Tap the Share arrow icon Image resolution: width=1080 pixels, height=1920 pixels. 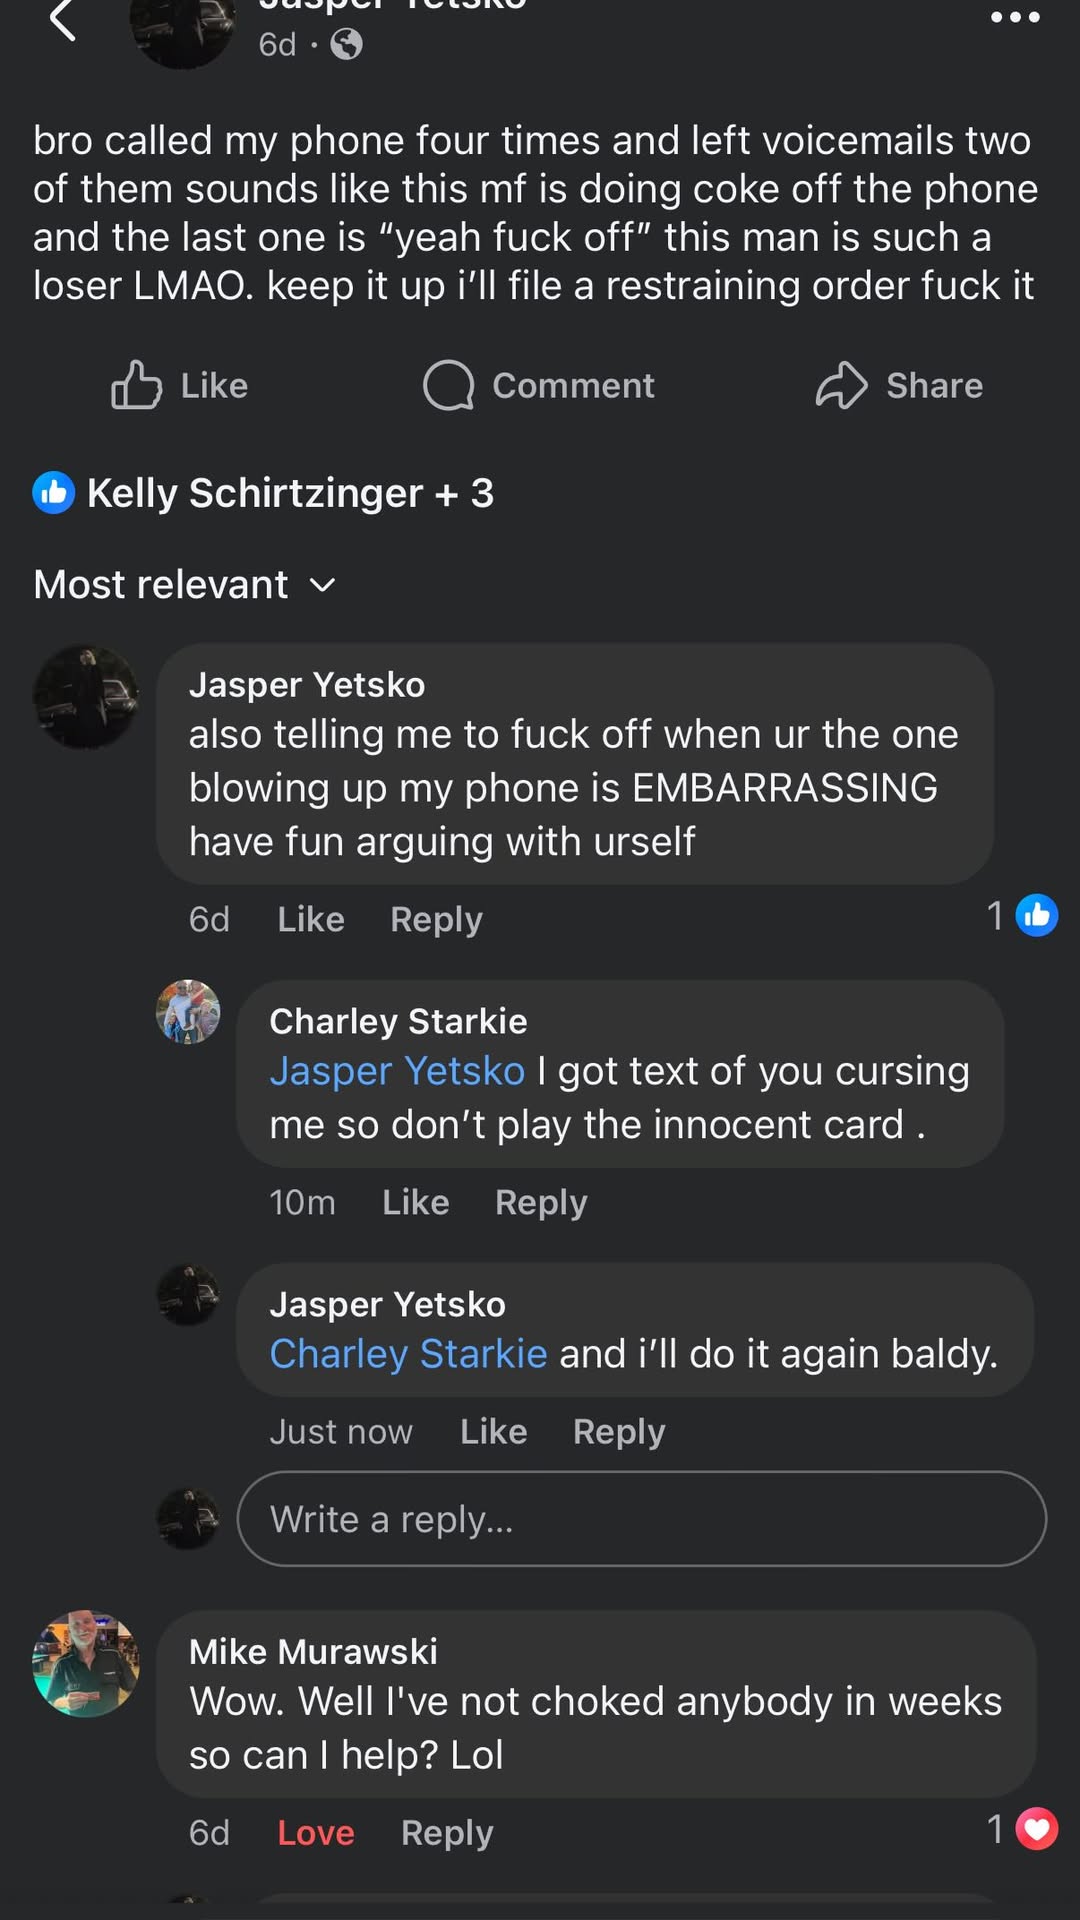841,386
